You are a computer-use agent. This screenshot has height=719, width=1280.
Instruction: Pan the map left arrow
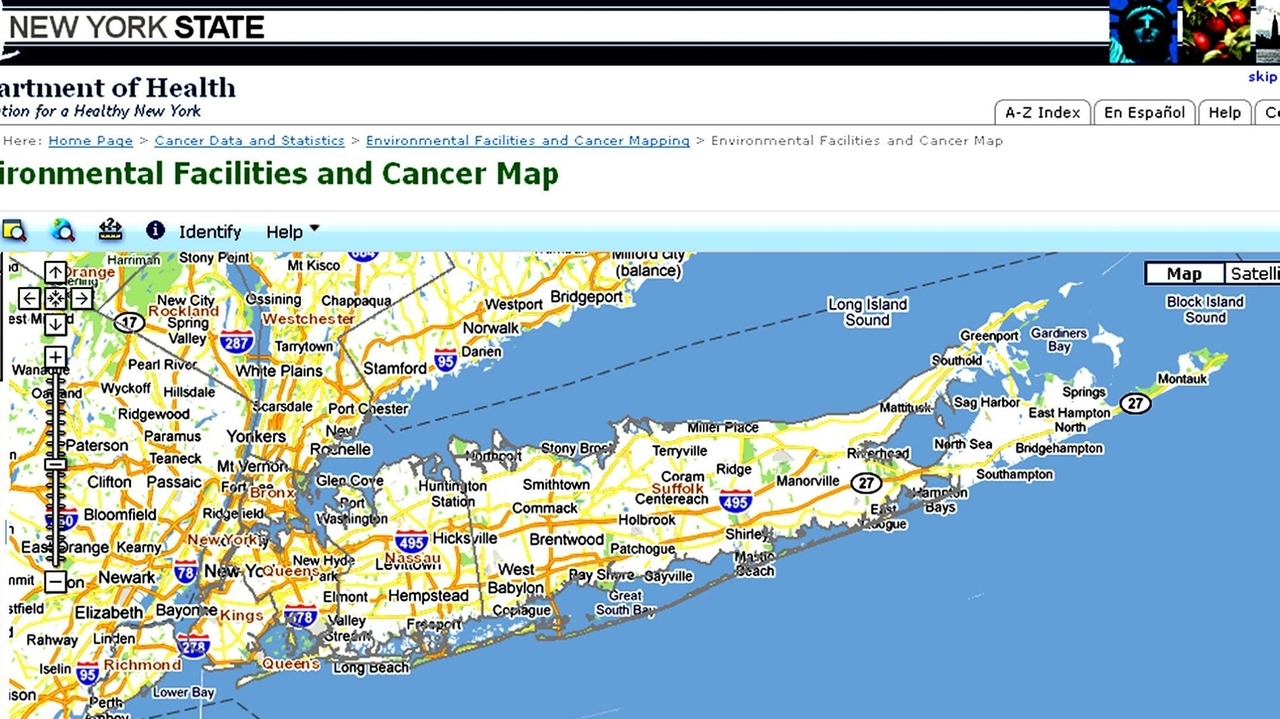click(30, 298)
